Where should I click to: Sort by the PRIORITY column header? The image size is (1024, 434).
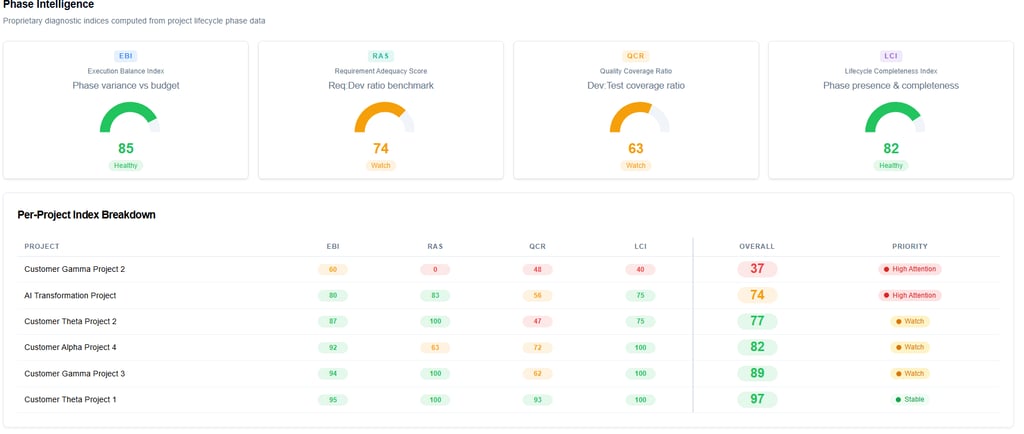(910, 247)
